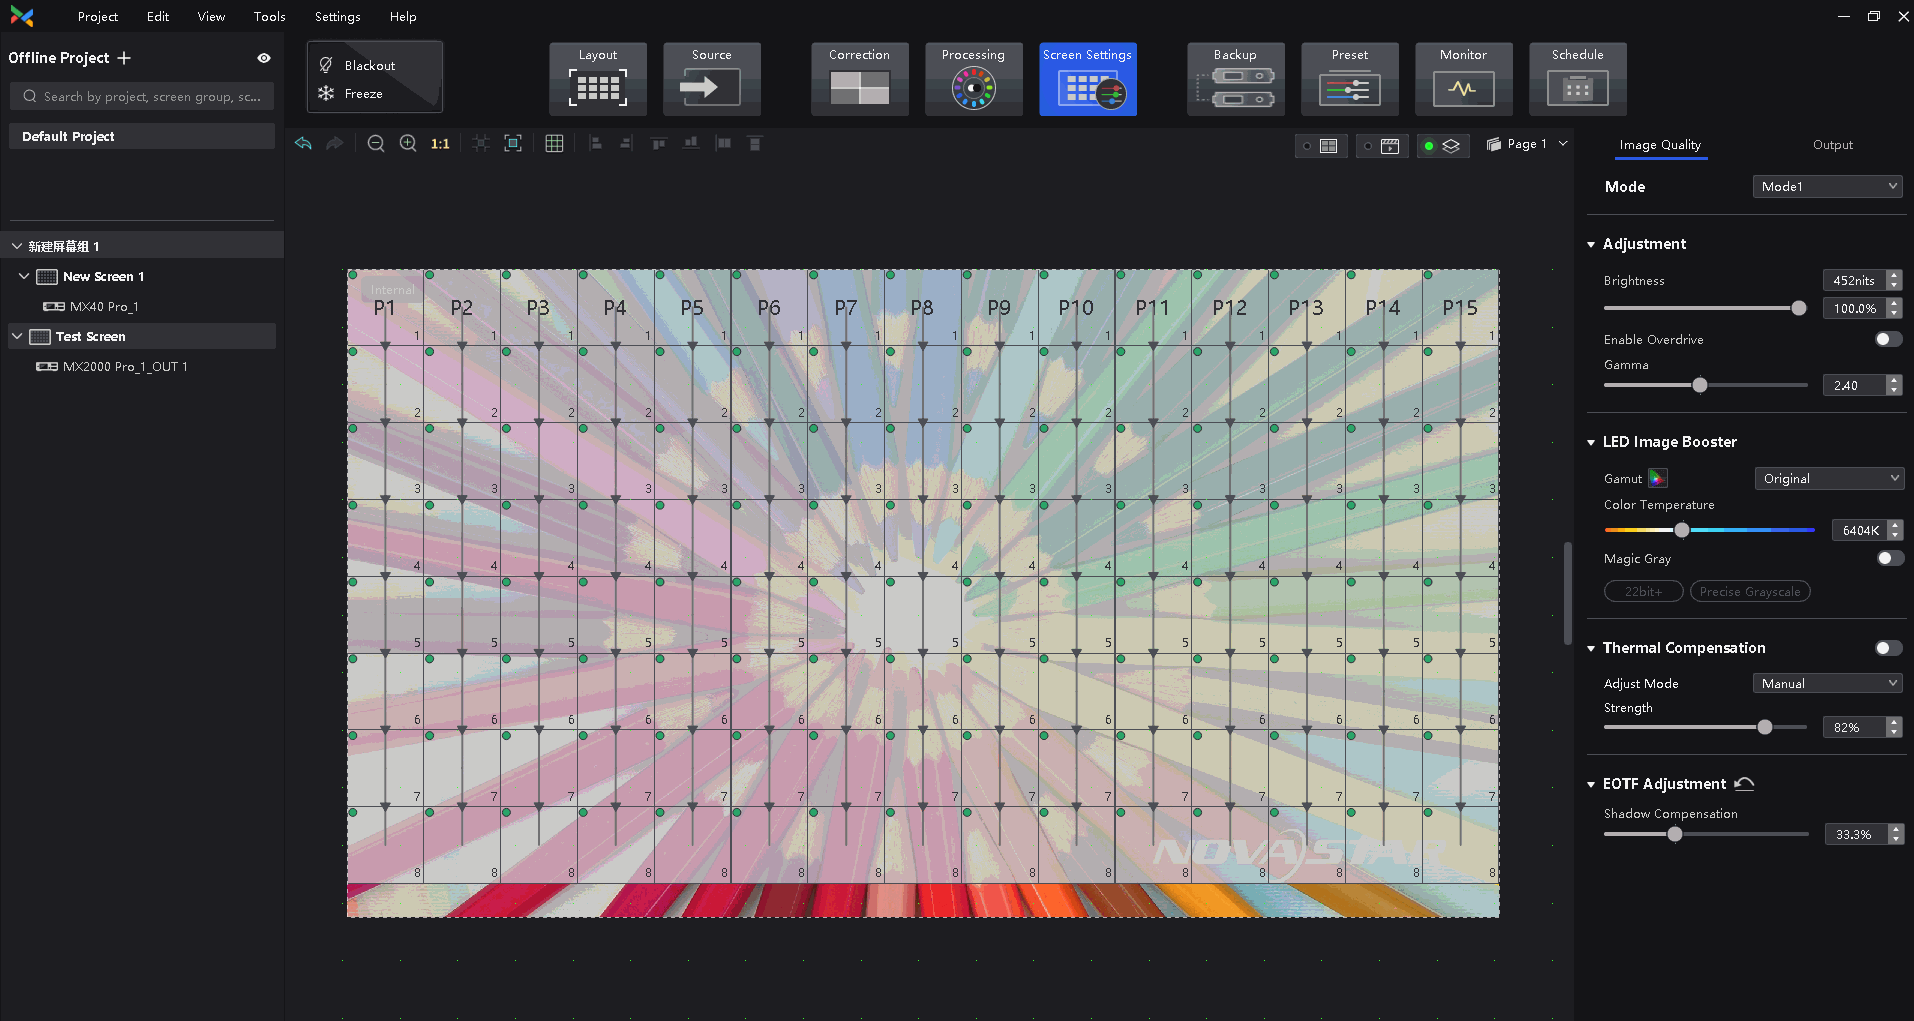Collapse the New Screen 1 tree node
Screen dimensions: 1914x1021
[24, 276]
